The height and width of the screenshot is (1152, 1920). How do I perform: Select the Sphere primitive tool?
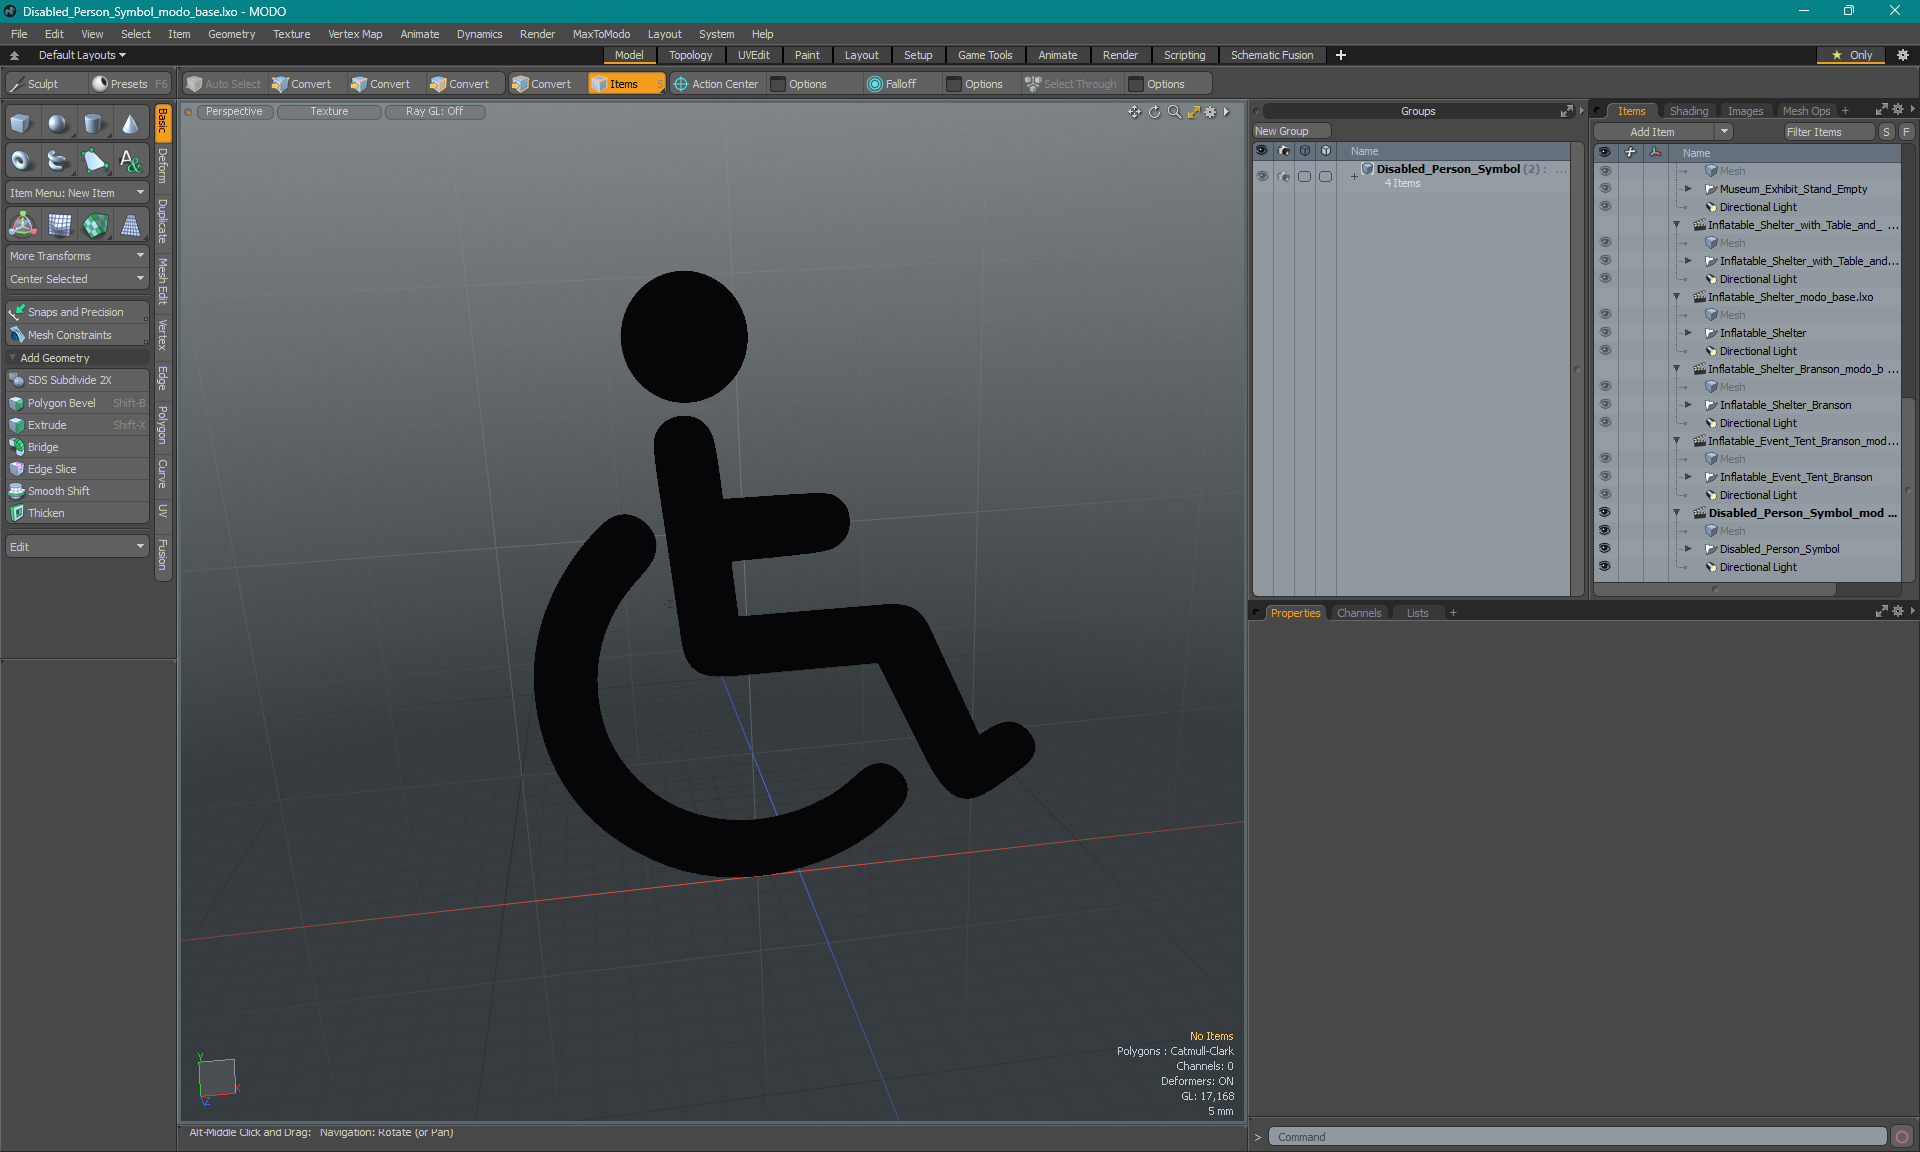coord(58,124)
